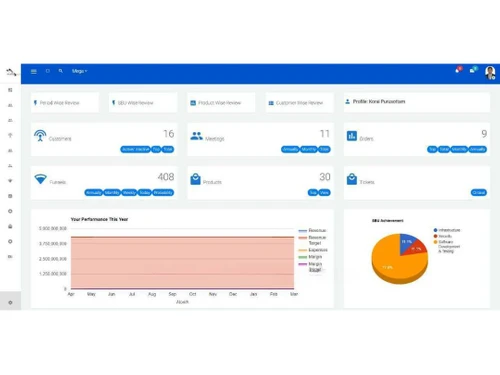
Task: Click Software Development orange legend dot
Action: [x=435, y=242]
